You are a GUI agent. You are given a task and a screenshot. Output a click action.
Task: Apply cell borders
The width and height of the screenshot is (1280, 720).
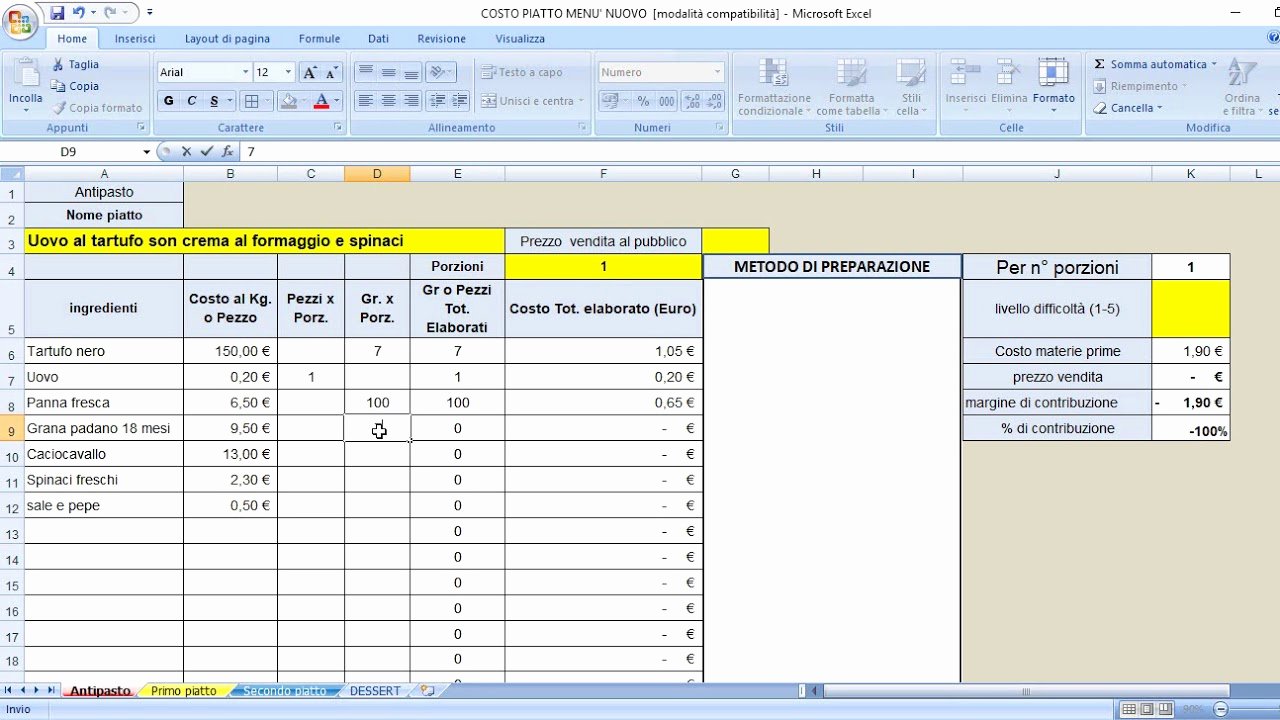pyautogui.click(x=252, y=101)
